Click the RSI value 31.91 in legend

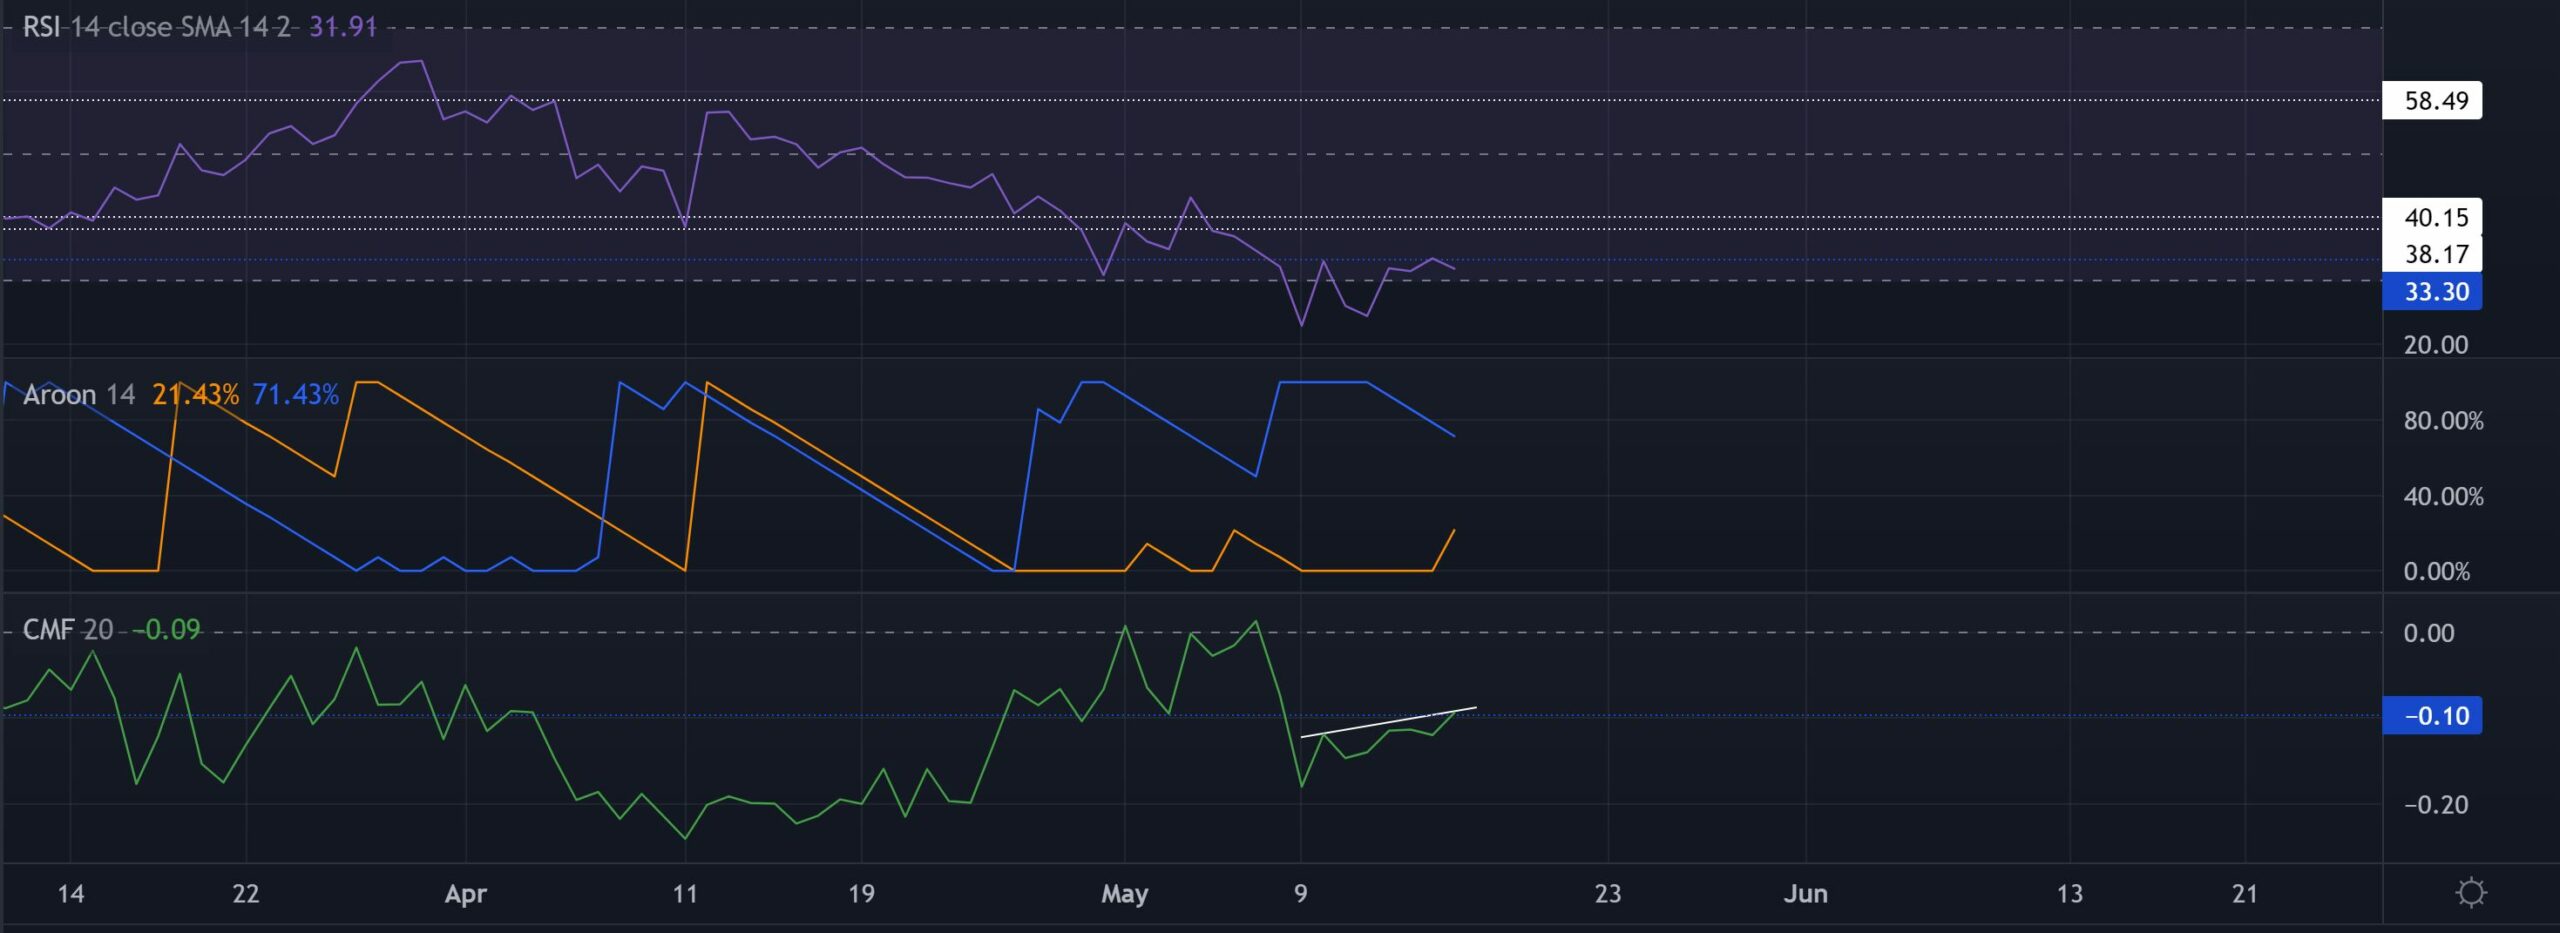[x=342, y=27]
